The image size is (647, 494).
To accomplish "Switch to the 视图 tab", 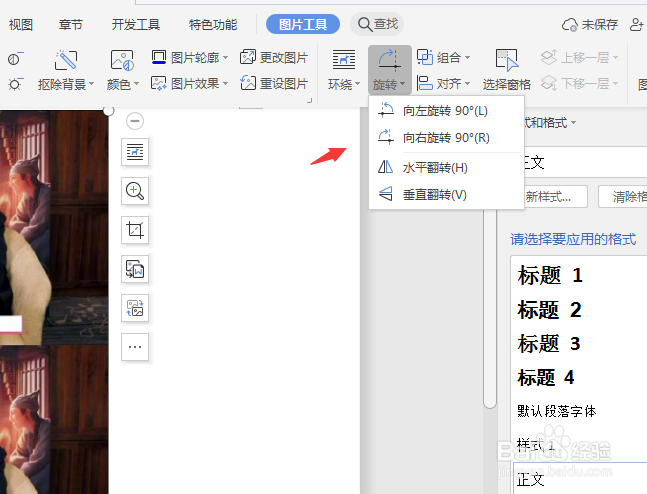I will (21, 25).
